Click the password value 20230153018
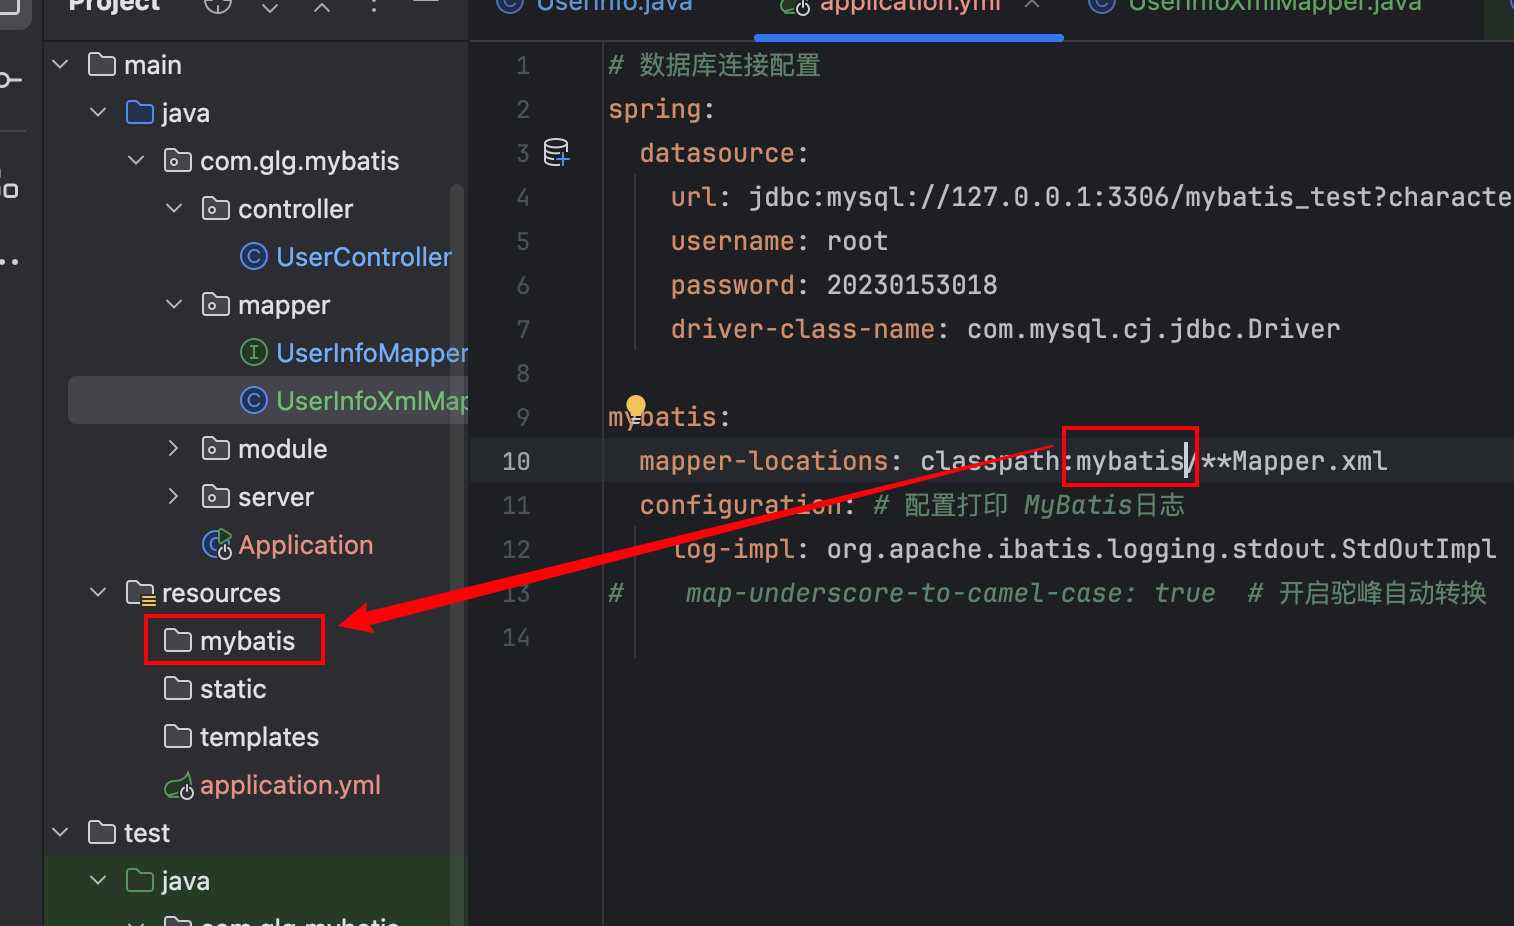Screen dimensions: 1514x926 912,285
